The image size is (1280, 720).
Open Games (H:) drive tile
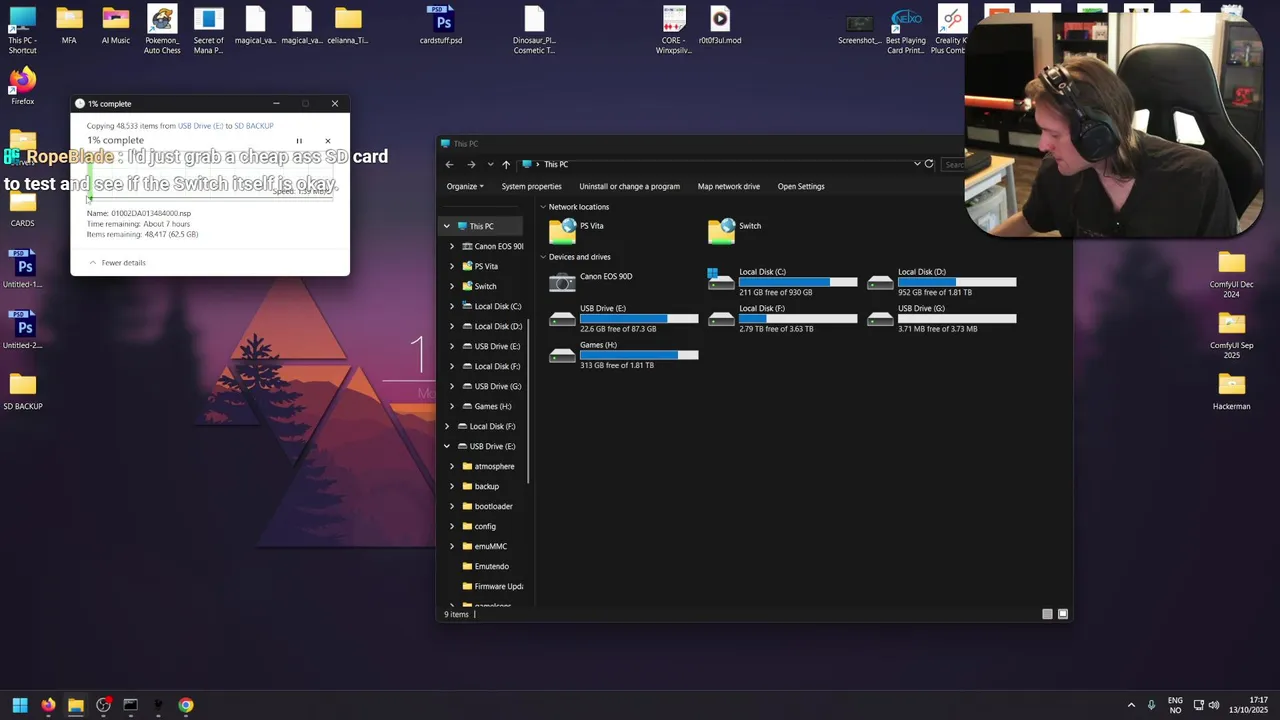tap(623, 356)
